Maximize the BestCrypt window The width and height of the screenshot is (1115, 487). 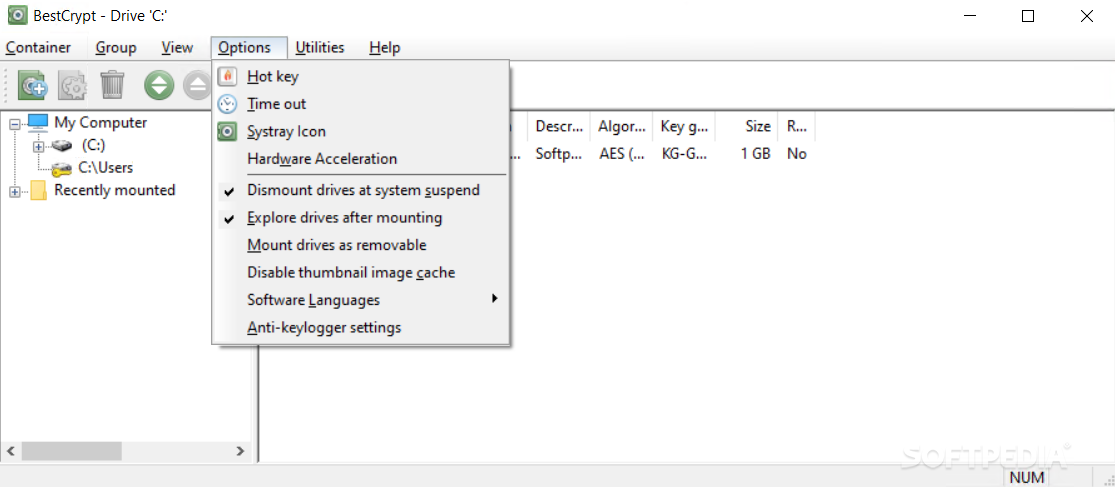tap(1028, 16)
